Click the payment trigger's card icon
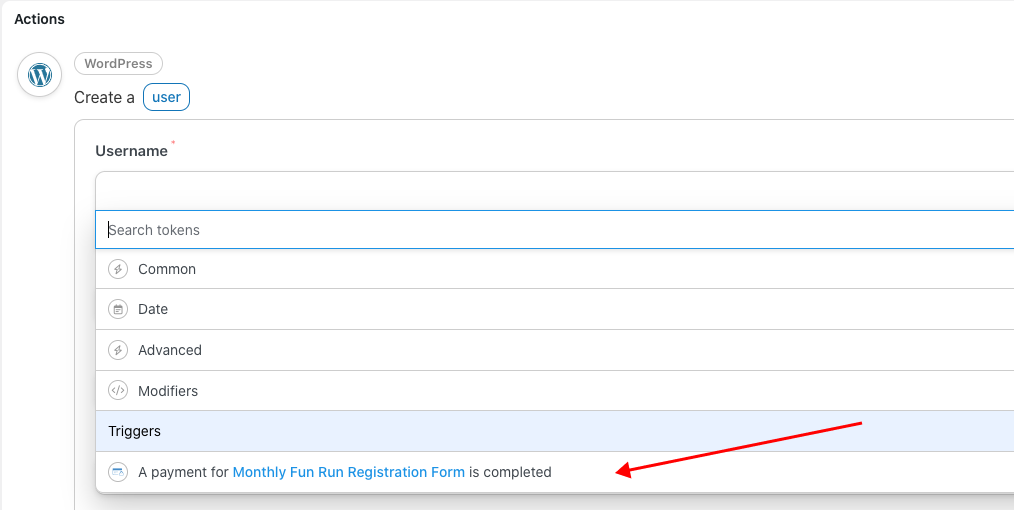This screenshot has height=510, width=1014. pyautogui.click(x=118, y=472)
